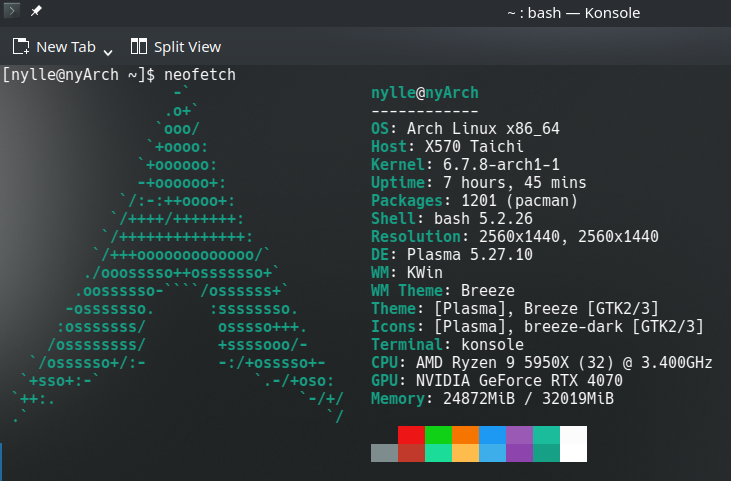Click the WM value KWin
Screen dimensions: 731x481
click(425, 273)
